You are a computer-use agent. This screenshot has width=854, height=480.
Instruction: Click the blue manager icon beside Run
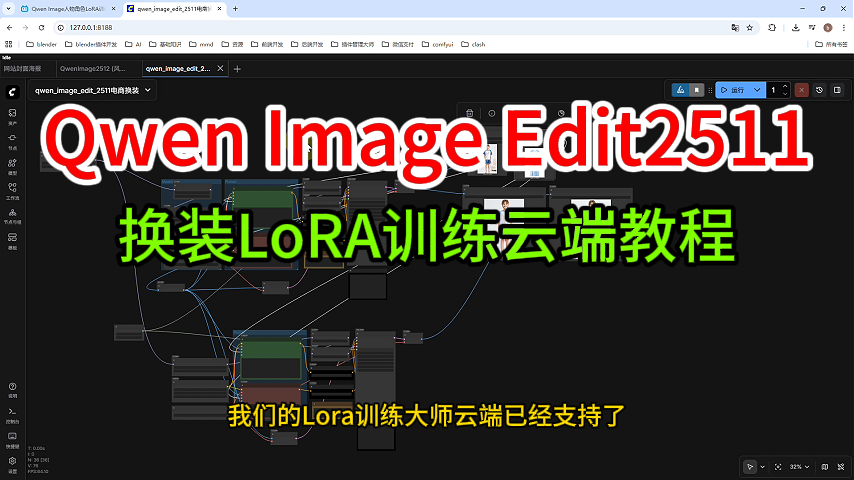point(680,90)
